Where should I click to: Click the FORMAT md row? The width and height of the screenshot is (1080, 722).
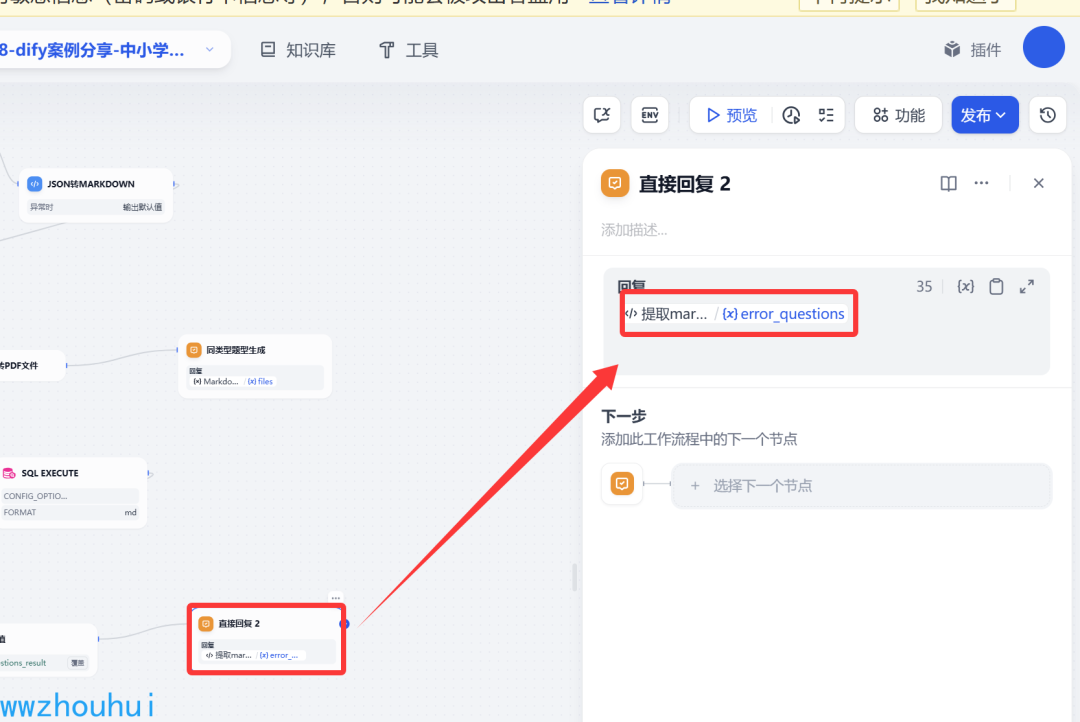pyautogui.click(x=70, y=513)
